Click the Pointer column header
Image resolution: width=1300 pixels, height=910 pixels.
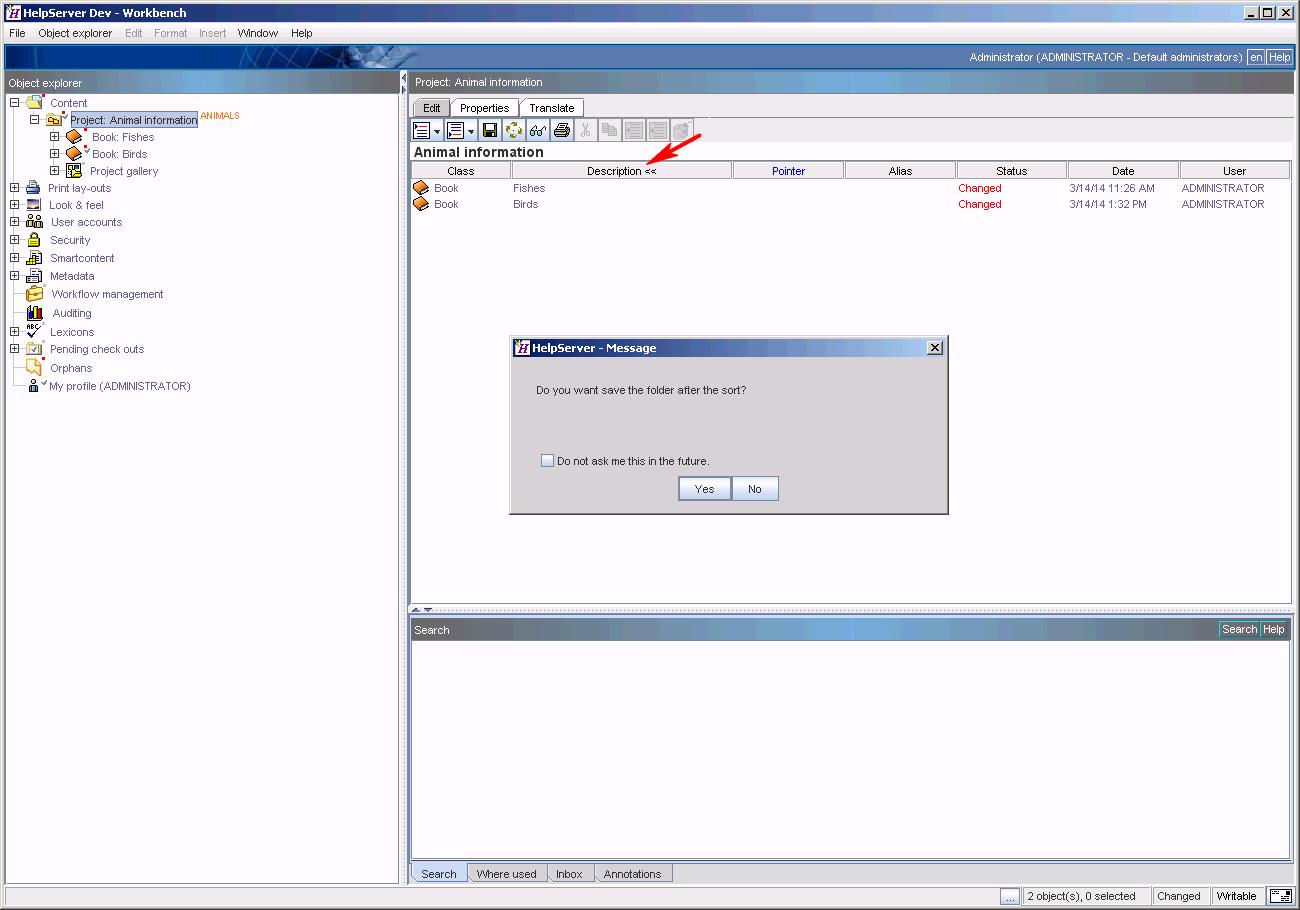788,171
